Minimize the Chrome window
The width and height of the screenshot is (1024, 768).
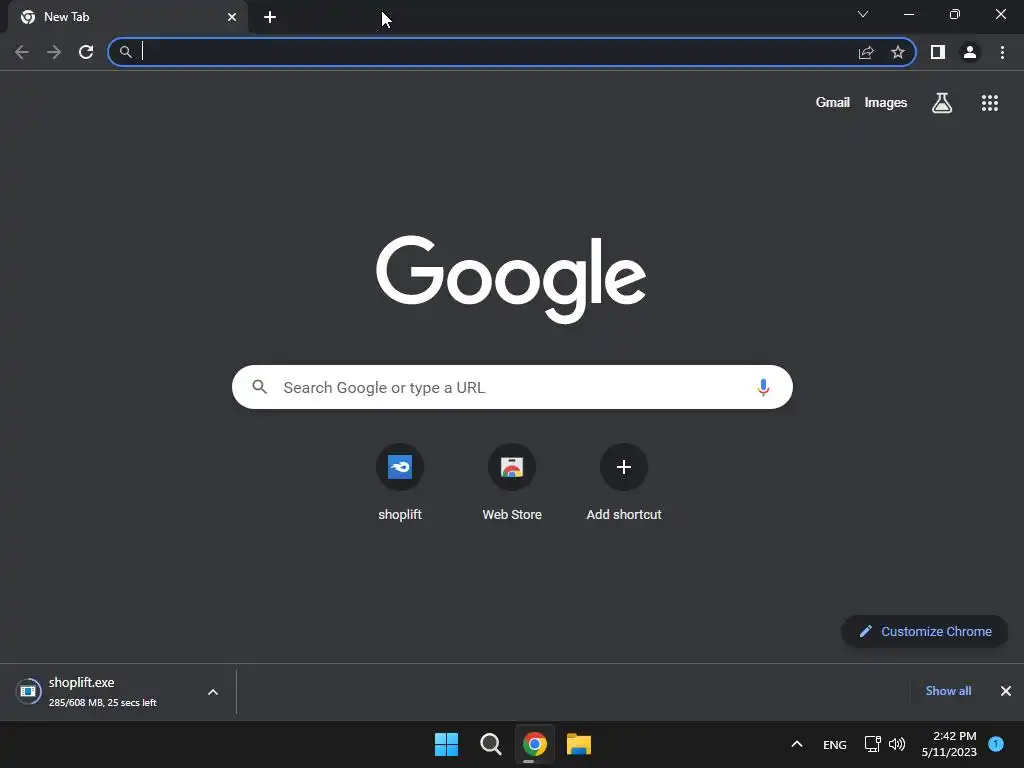click(x=909, y=14)
